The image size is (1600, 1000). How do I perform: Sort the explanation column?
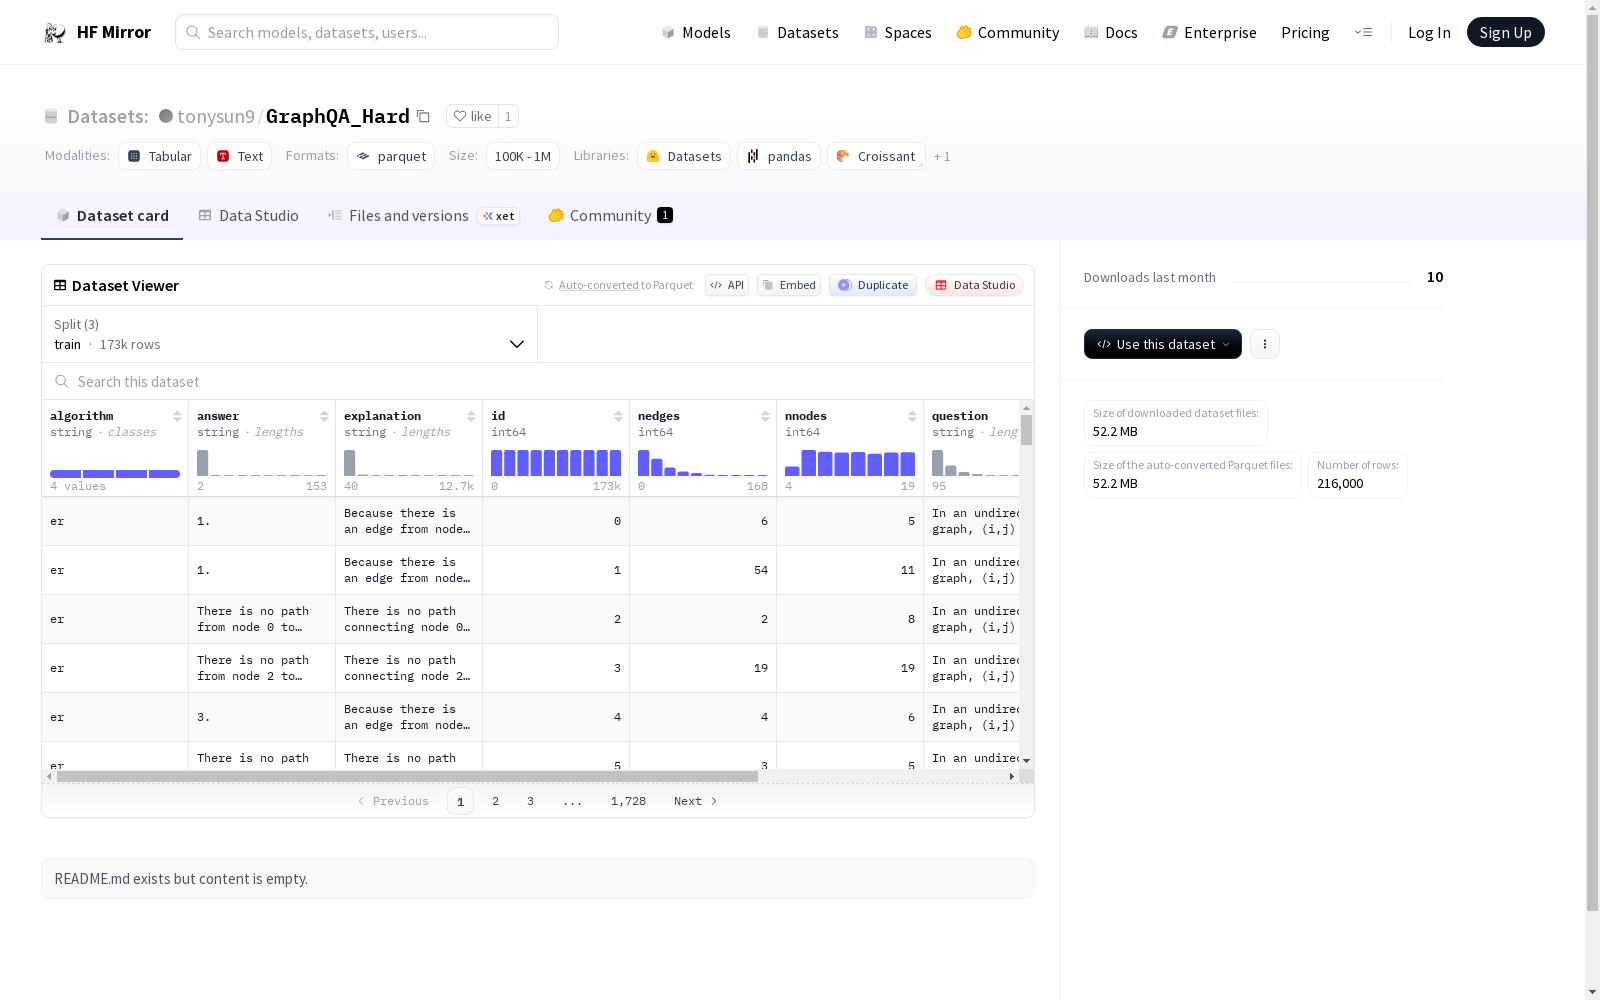pos(471,416)
